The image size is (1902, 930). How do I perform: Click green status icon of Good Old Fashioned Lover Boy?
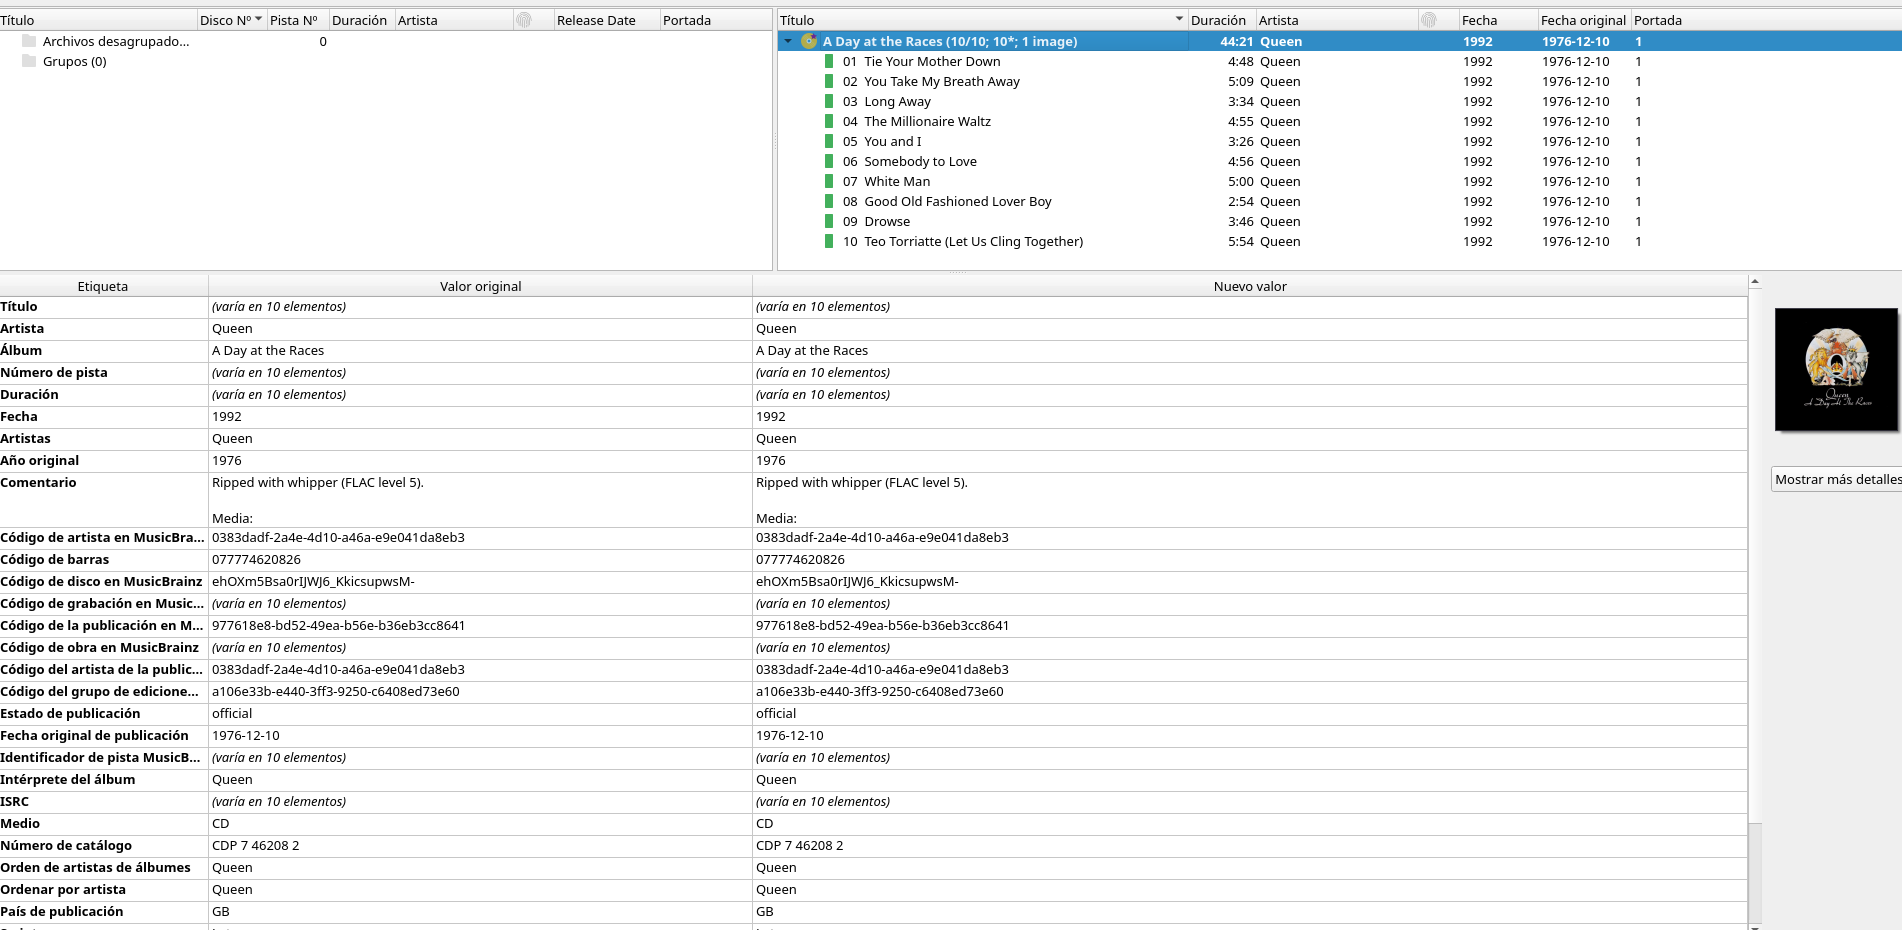point(829,201)
